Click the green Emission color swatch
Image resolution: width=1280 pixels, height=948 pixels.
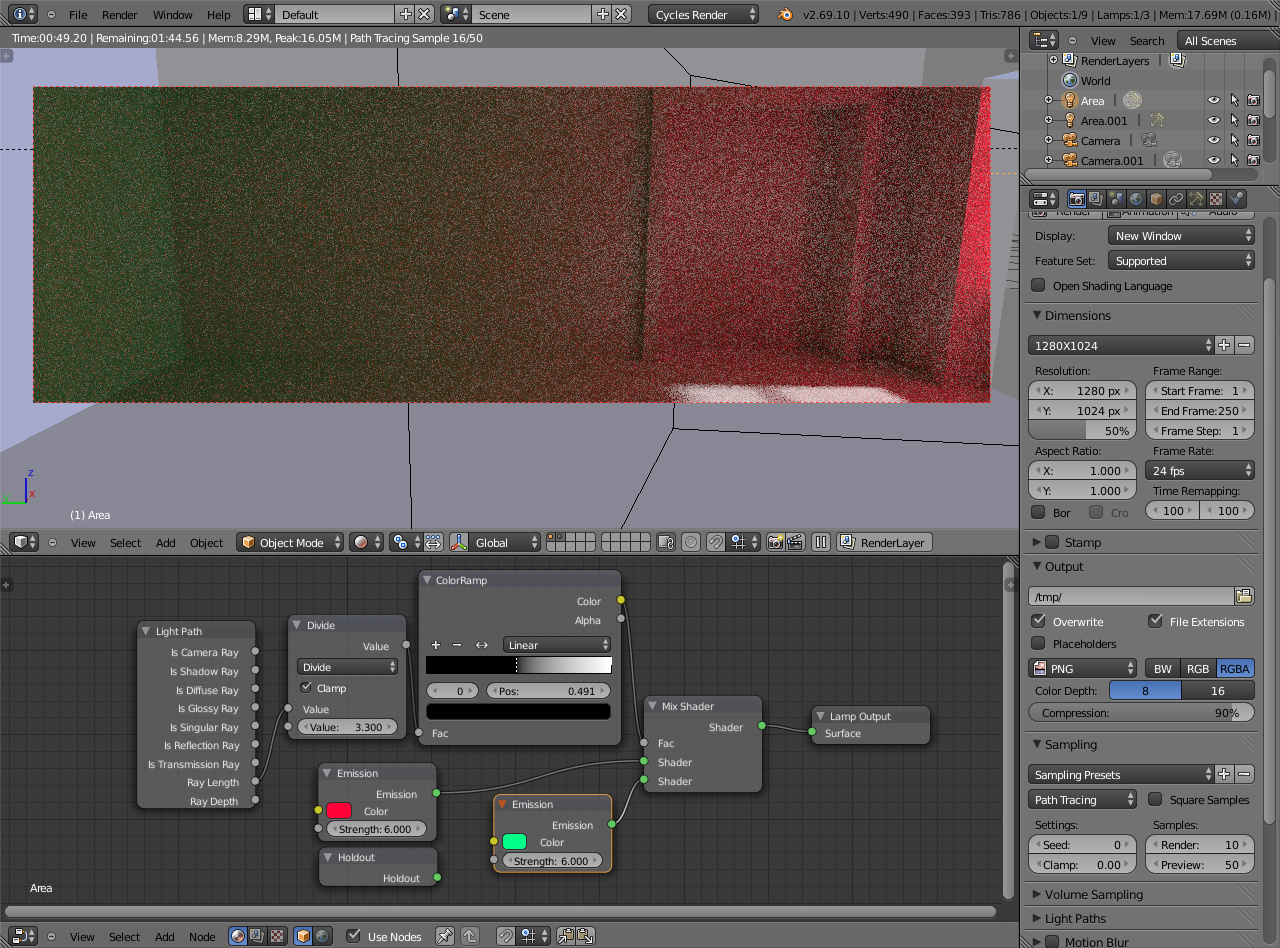click(514, 841)
